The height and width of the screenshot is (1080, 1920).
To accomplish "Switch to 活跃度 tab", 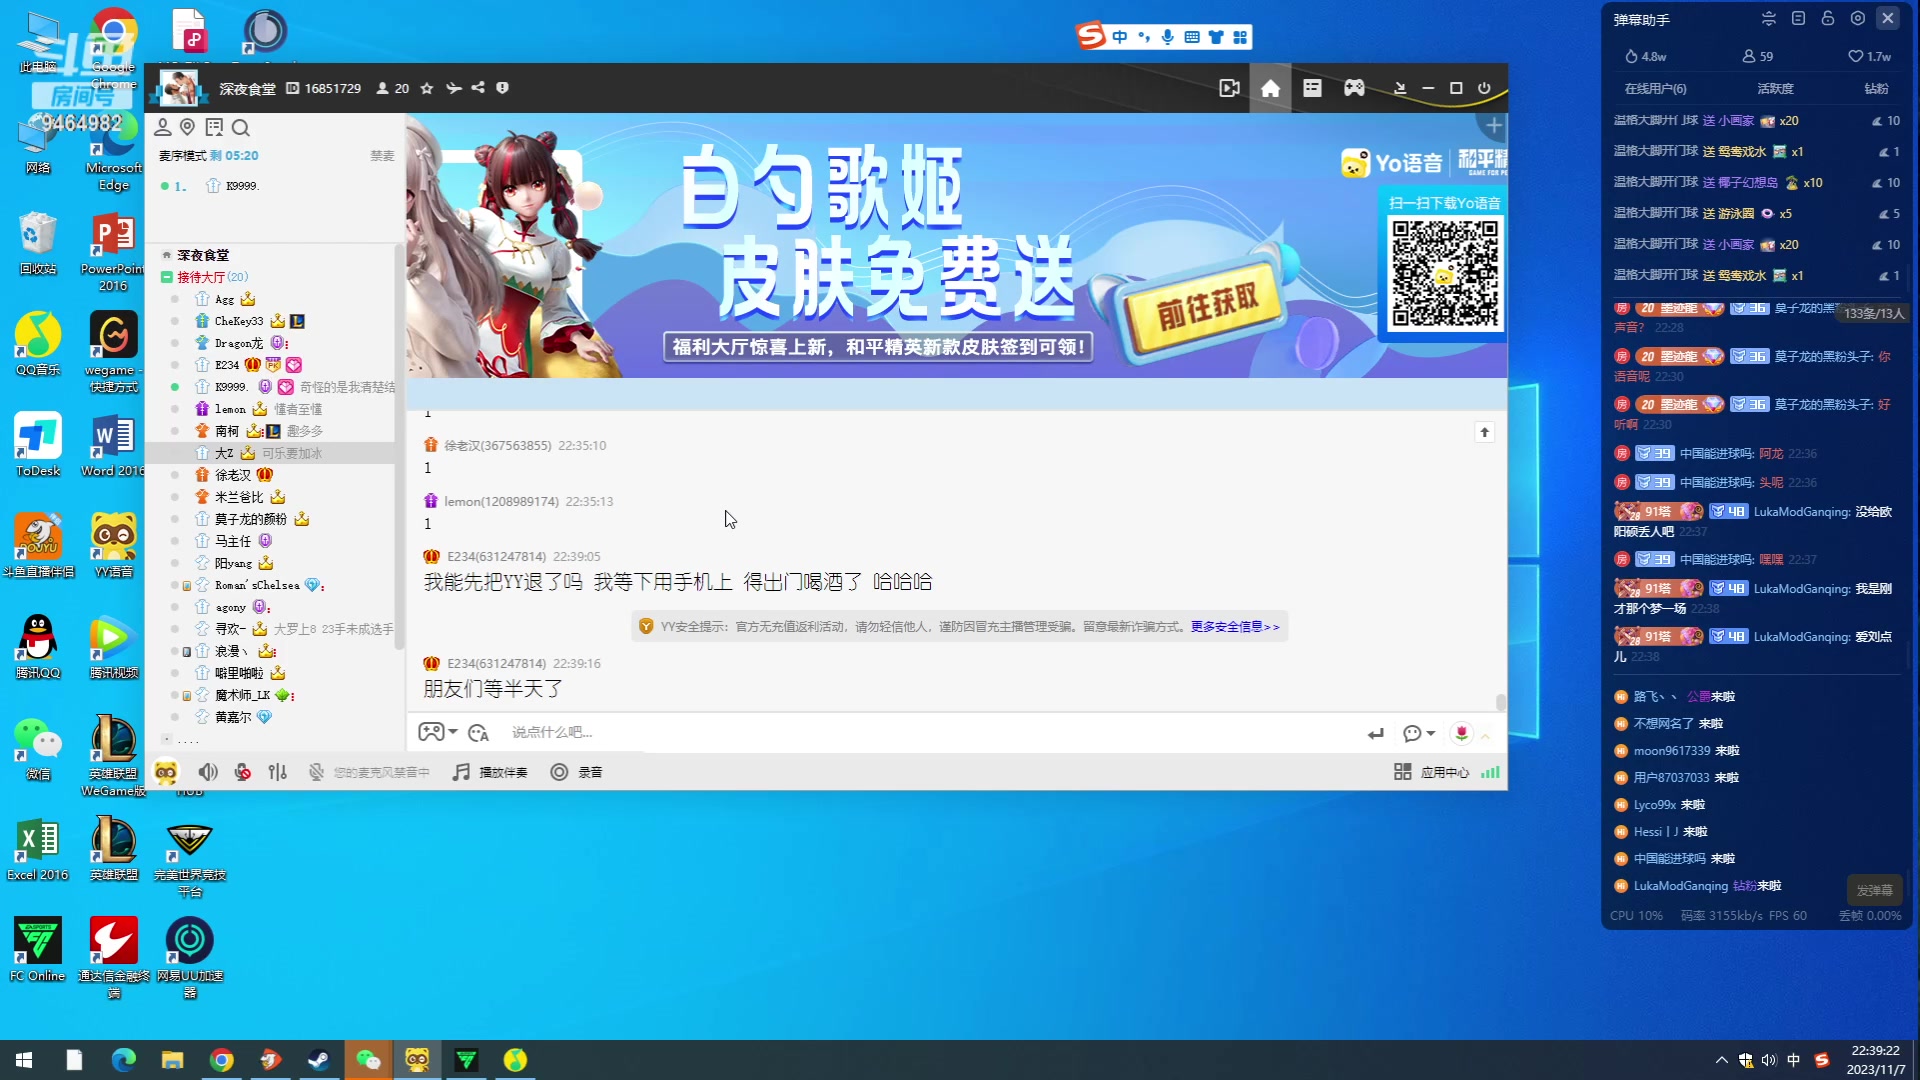I will pyautogui.click(x=1775, y=89).
